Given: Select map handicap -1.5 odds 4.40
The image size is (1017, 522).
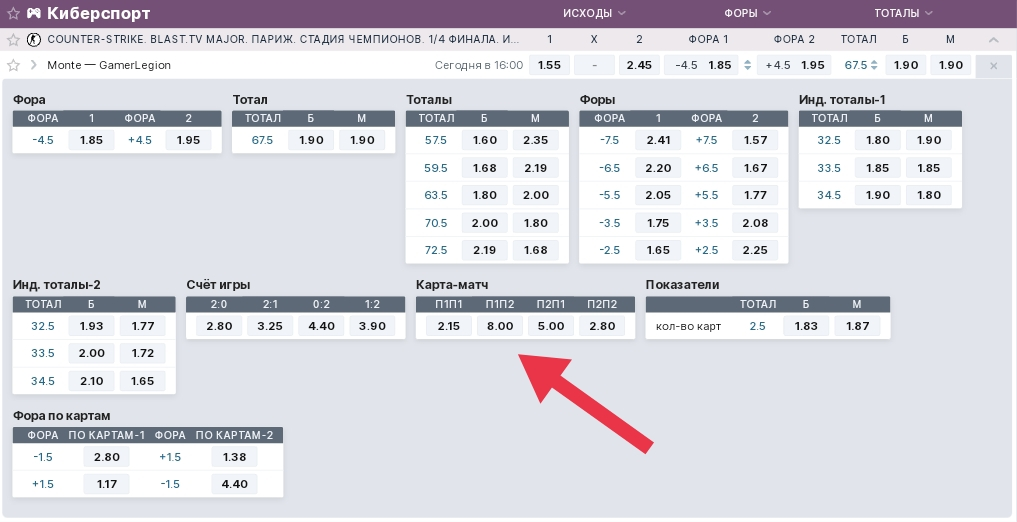Looking at the screenshot, I should point(234,484).
